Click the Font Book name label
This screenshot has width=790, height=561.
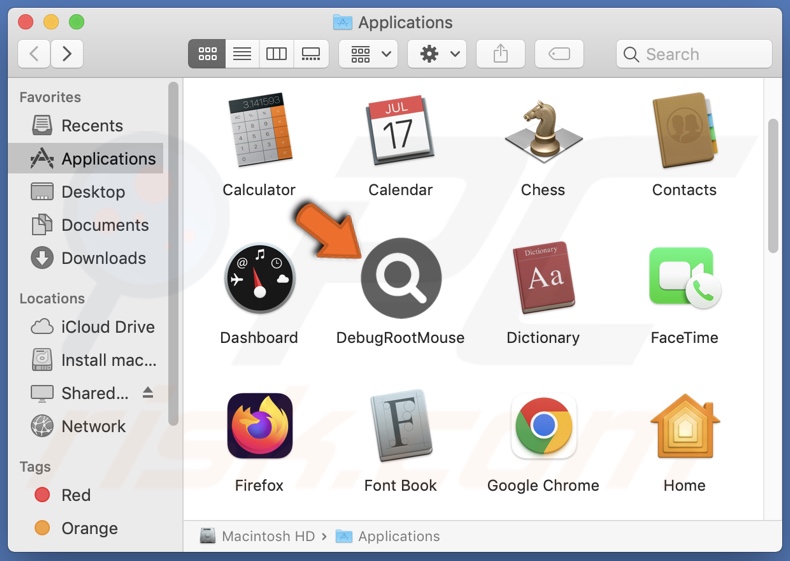[401, 485]
